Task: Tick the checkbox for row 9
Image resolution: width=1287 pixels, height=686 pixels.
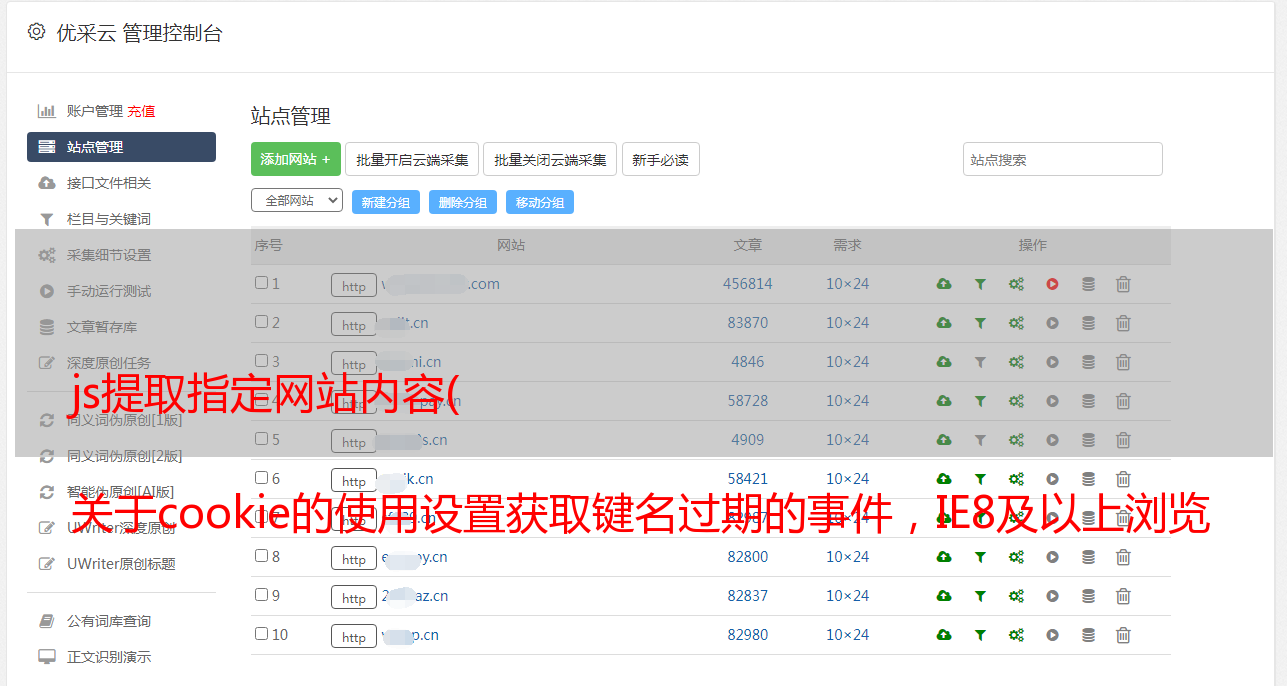Action: 261,595
